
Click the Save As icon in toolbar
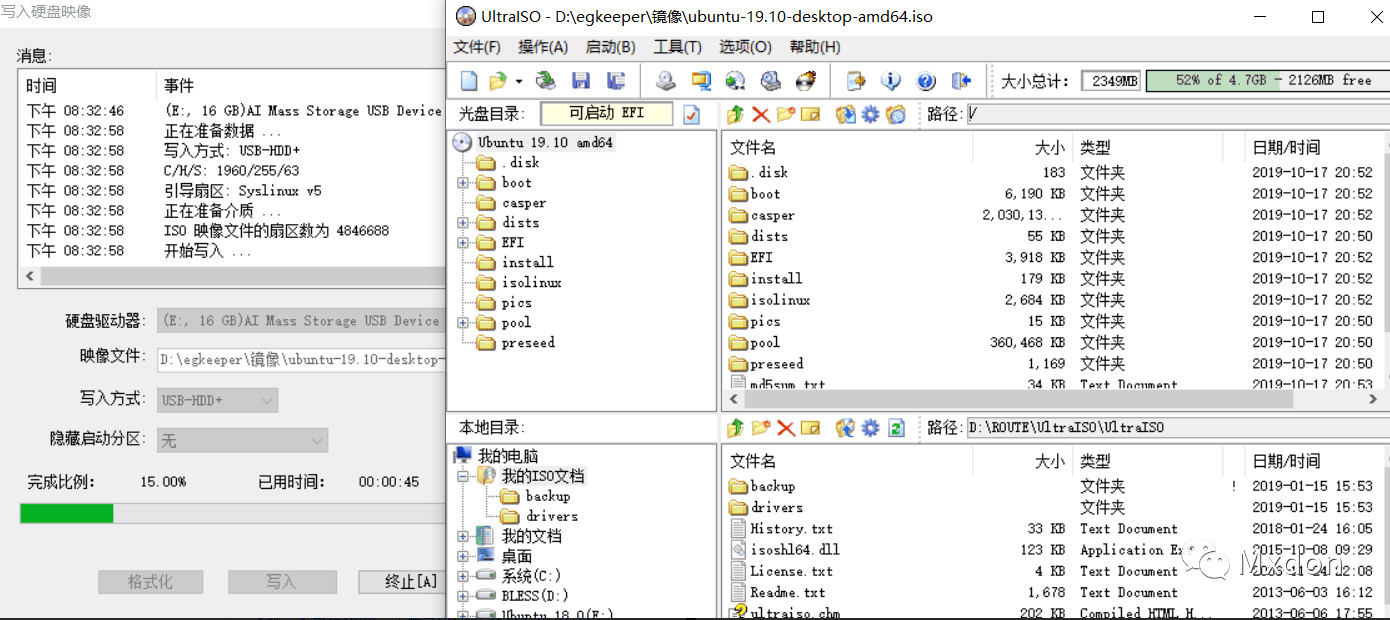point(616,81)
